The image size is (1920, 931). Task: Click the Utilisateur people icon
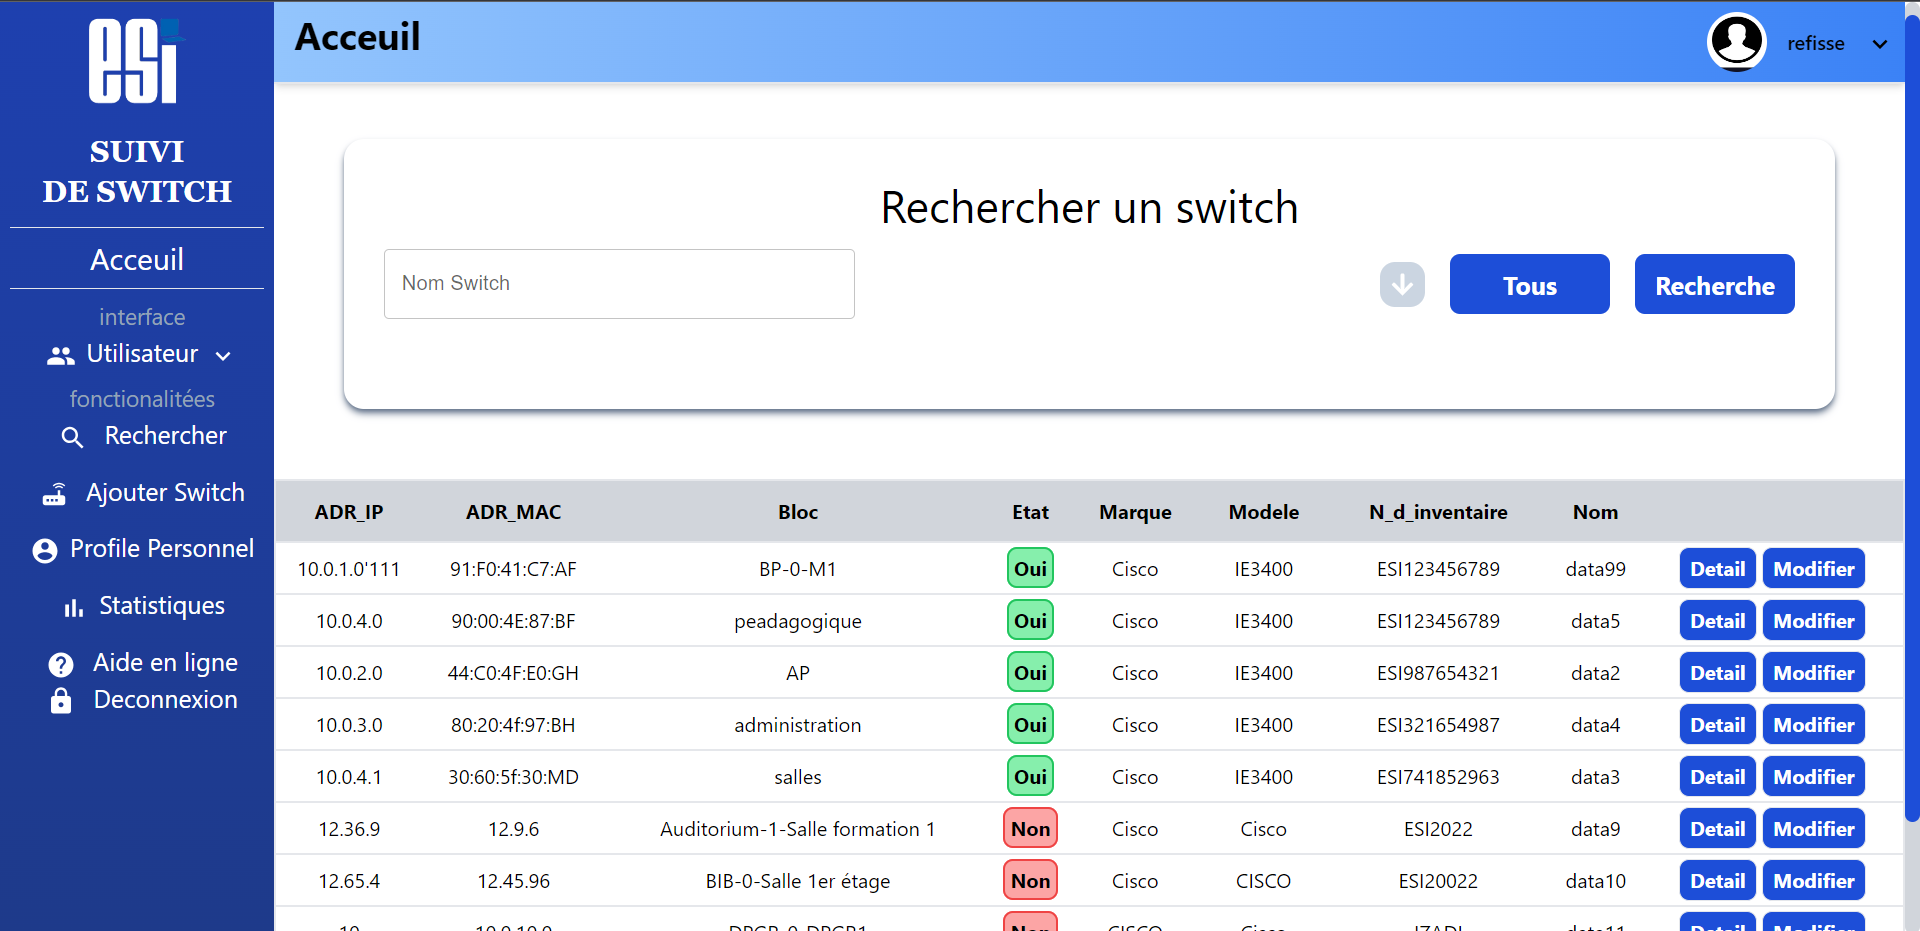(59, 355)
